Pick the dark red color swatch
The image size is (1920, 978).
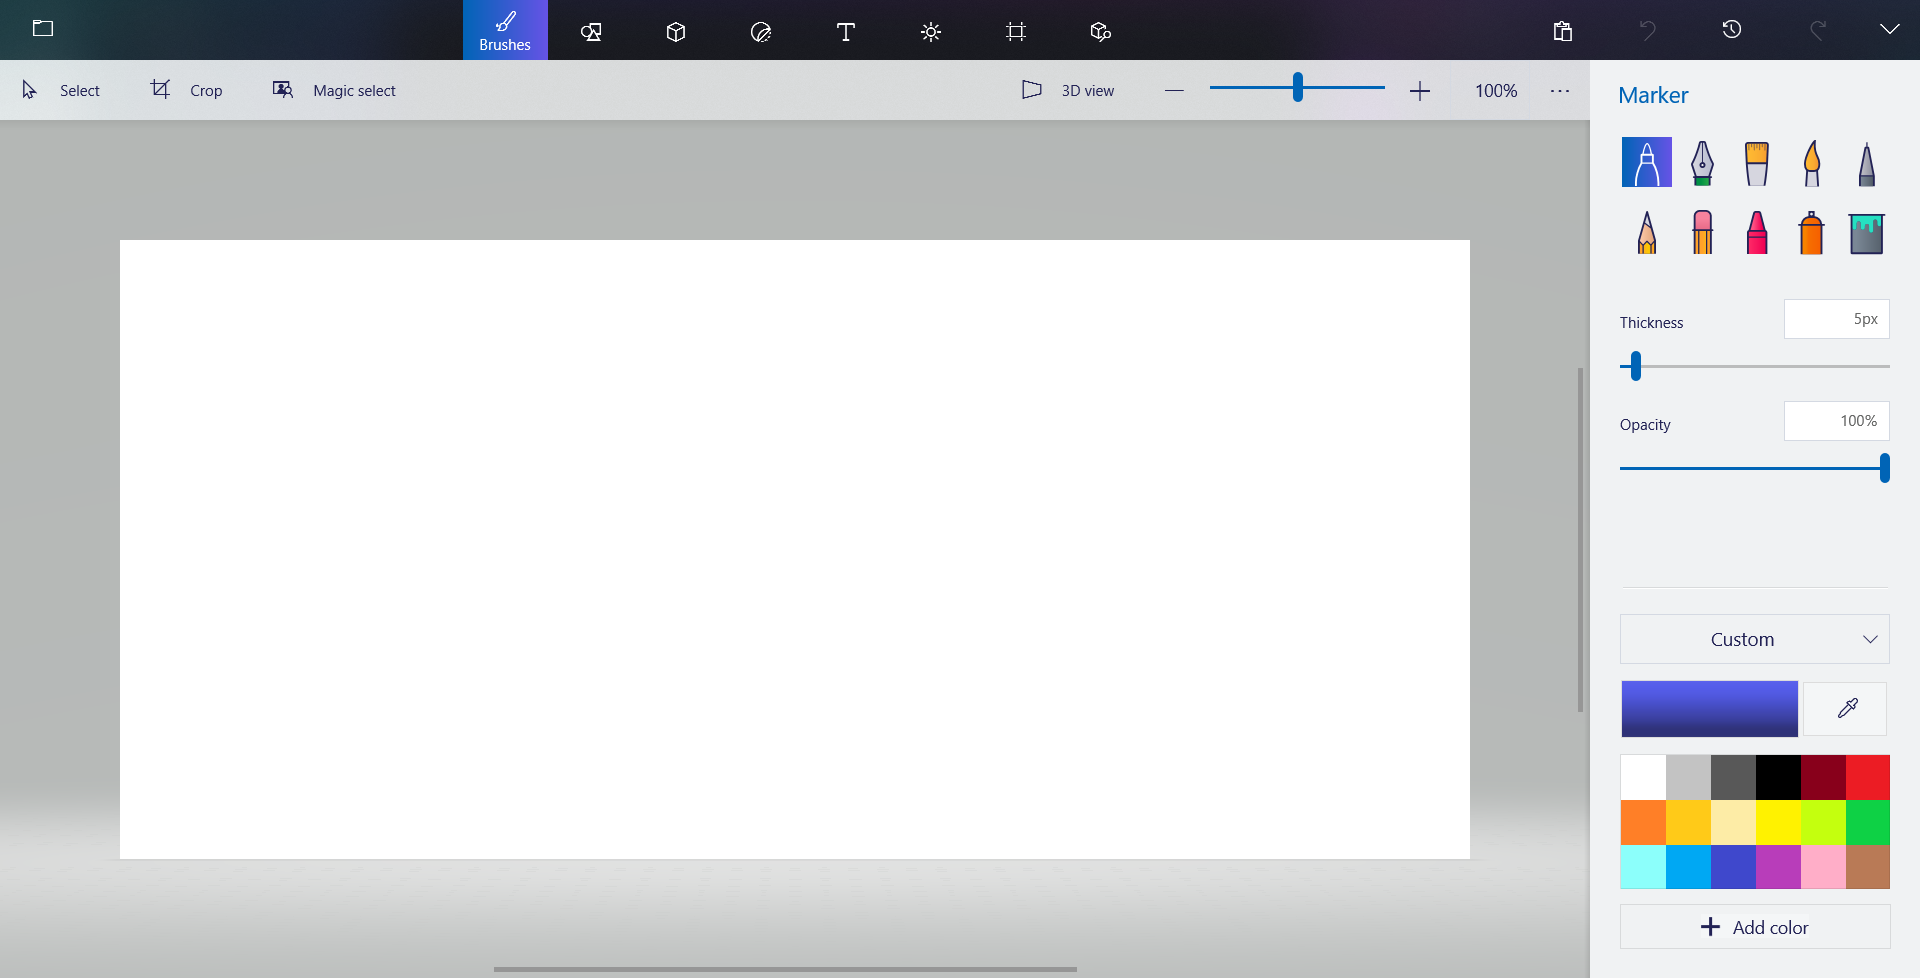point(1823,777)
